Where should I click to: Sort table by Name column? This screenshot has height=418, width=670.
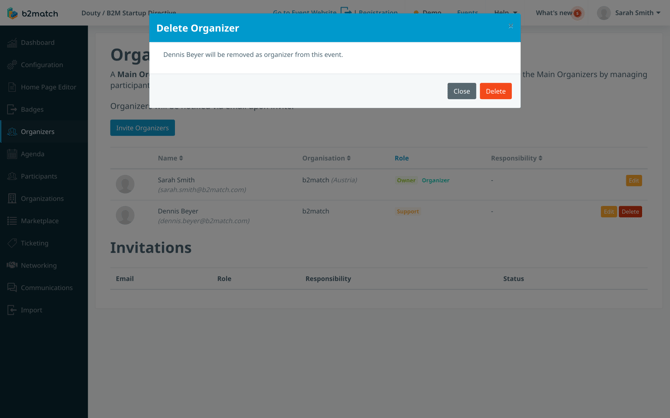tap(170, 158)
